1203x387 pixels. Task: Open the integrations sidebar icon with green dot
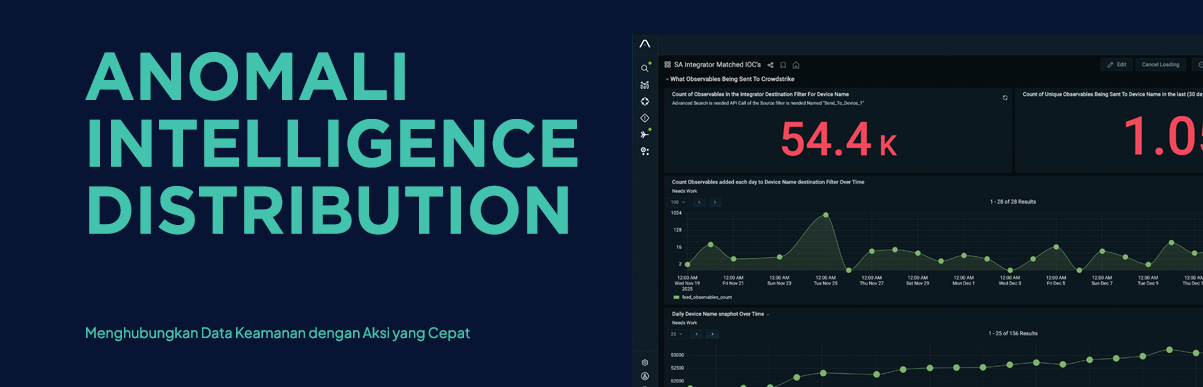tap(645, 134)
